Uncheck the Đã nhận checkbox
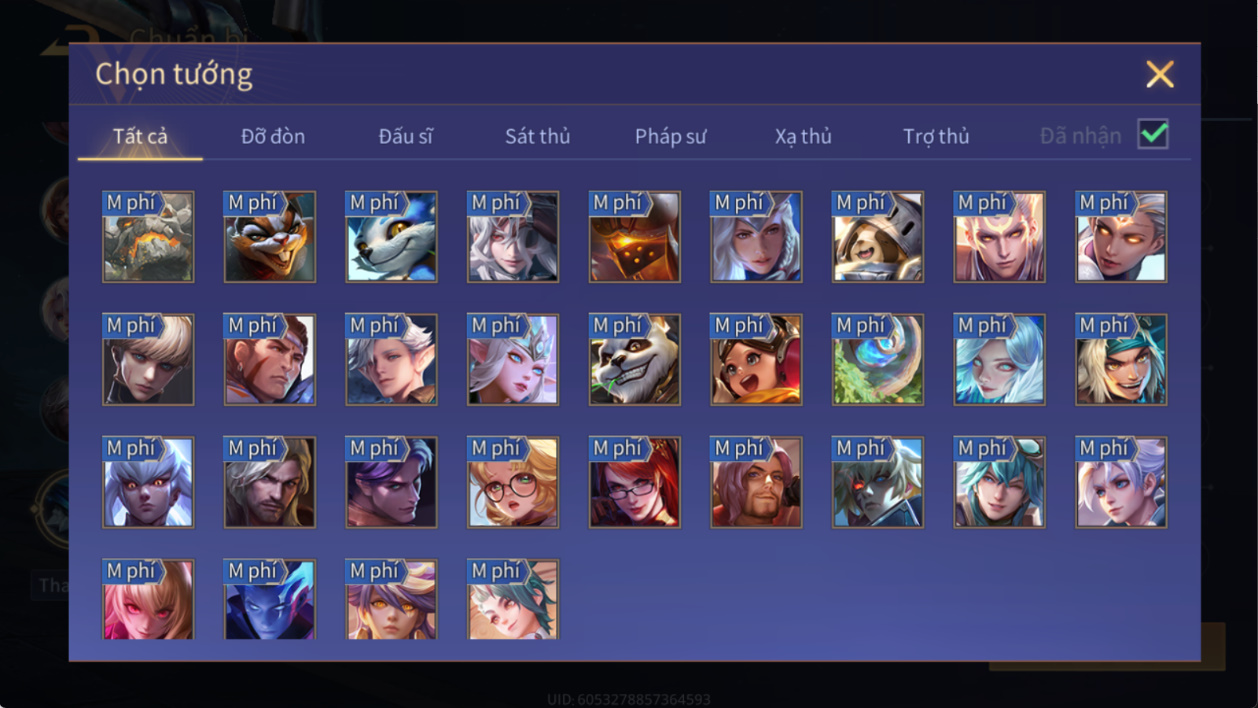The image size is (1258, 708). point(1153,134)
